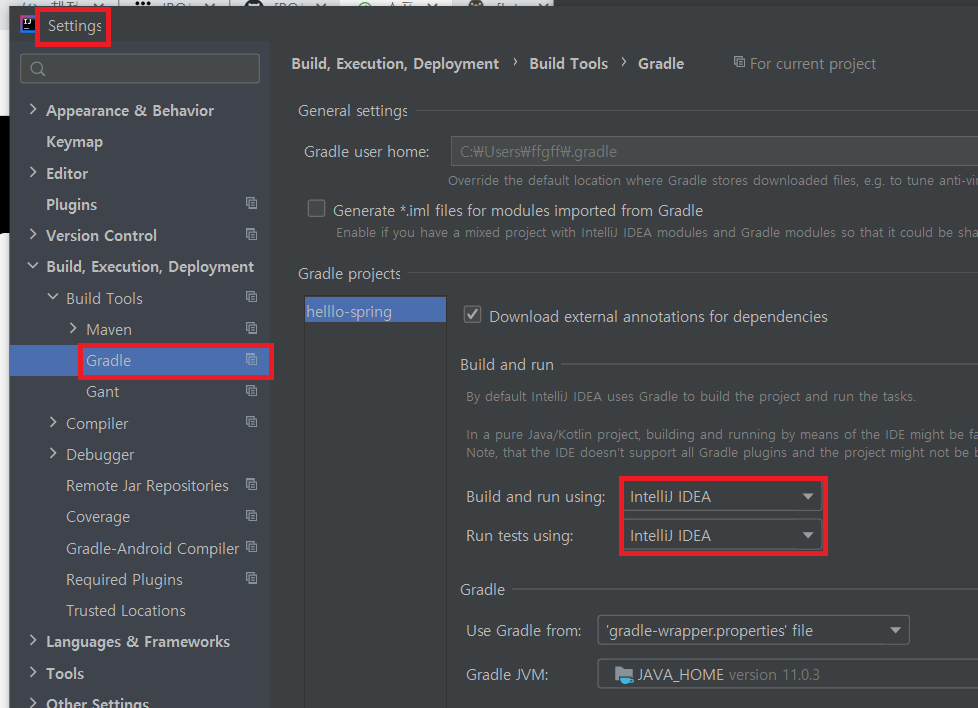This screenshot has width=978, height=708.
Task: Click the project-level icon beside Plugins
Action: pyautogui.click(x=251, y=203)
